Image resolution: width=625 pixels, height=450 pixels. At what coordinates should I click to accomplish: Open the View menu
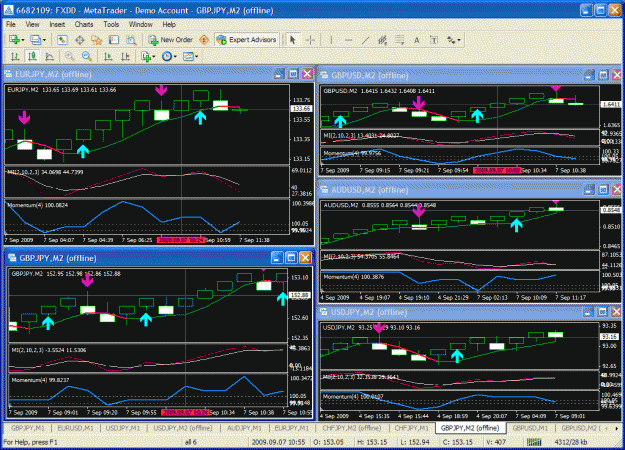(33, 24)
